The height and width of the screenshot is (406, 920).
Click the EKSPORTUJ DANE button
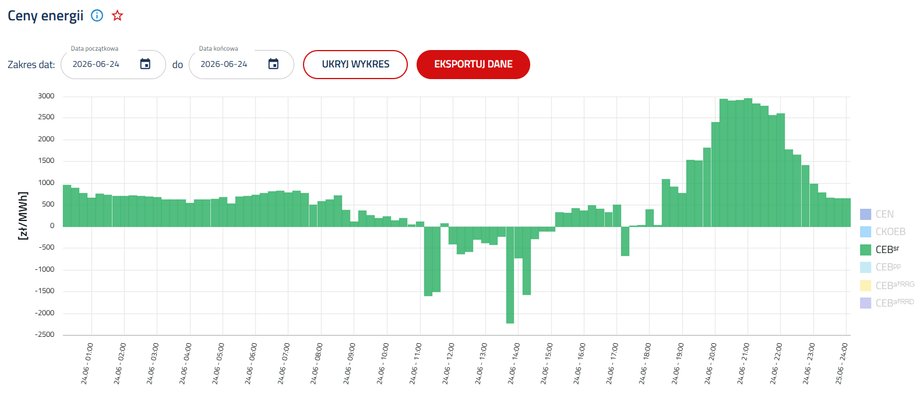tap(473, 64)
